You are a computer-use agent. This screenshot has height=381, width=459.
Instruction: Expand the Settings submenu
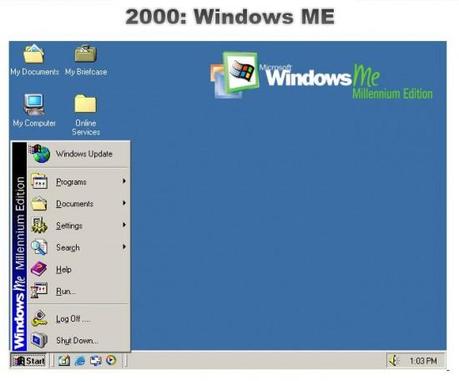click(79, 225)
